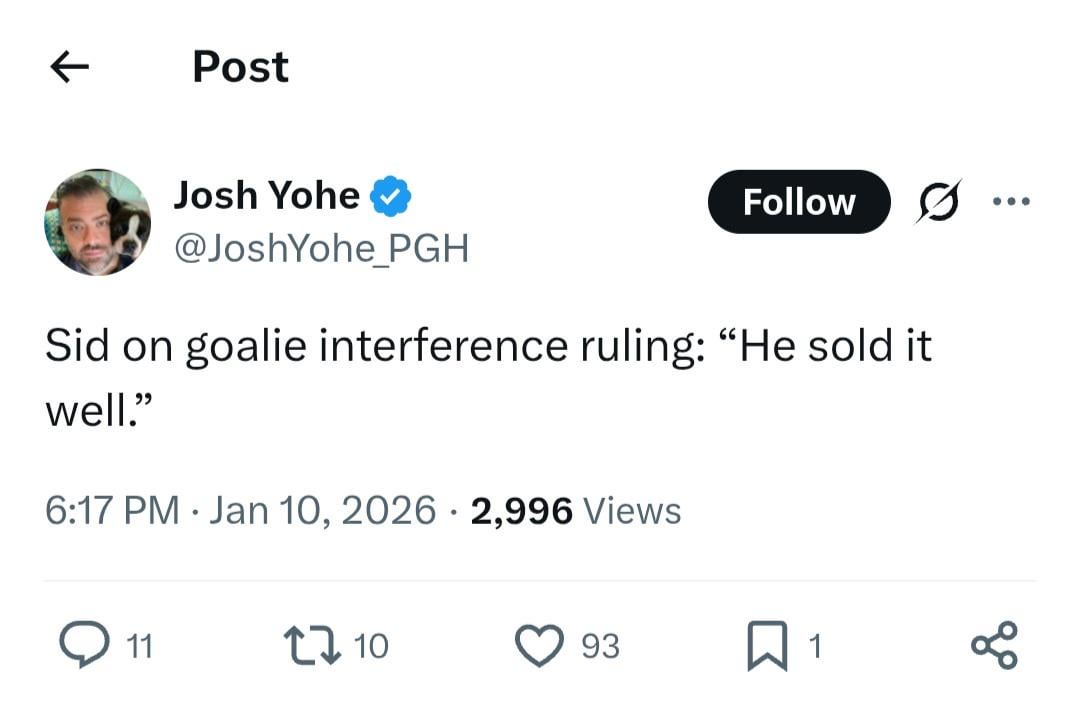Click the Grok icon next to Follow

coord(938,200)
